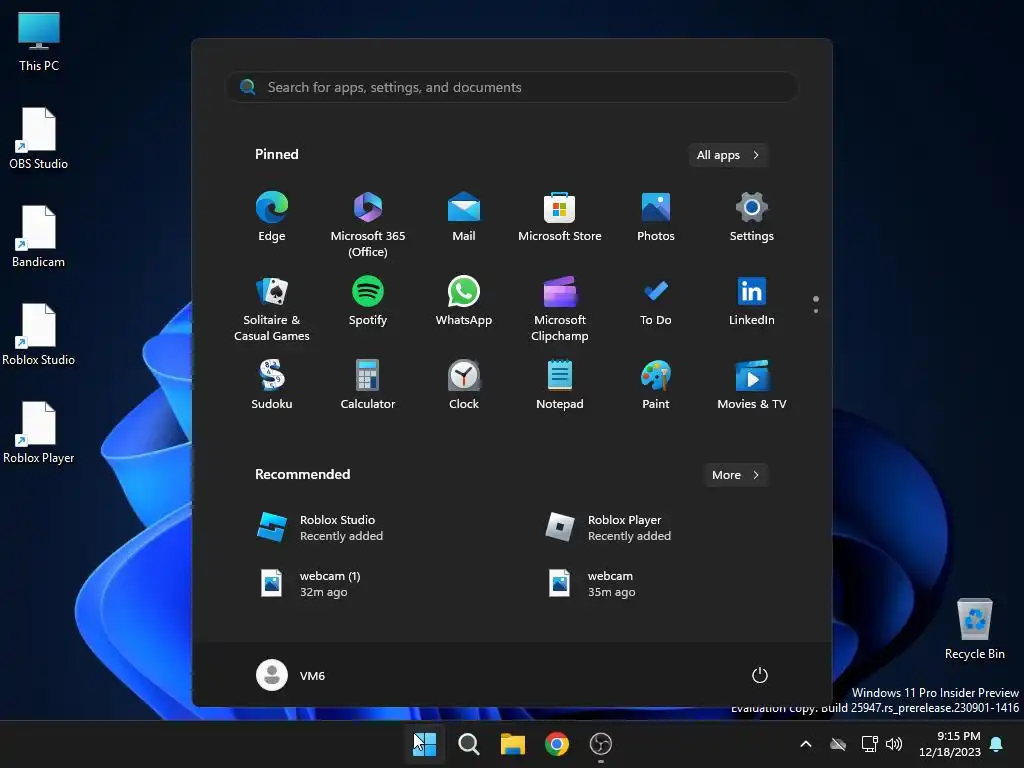
Task: Launch Google Chrome from the taskbar
Action: [556, 744]
